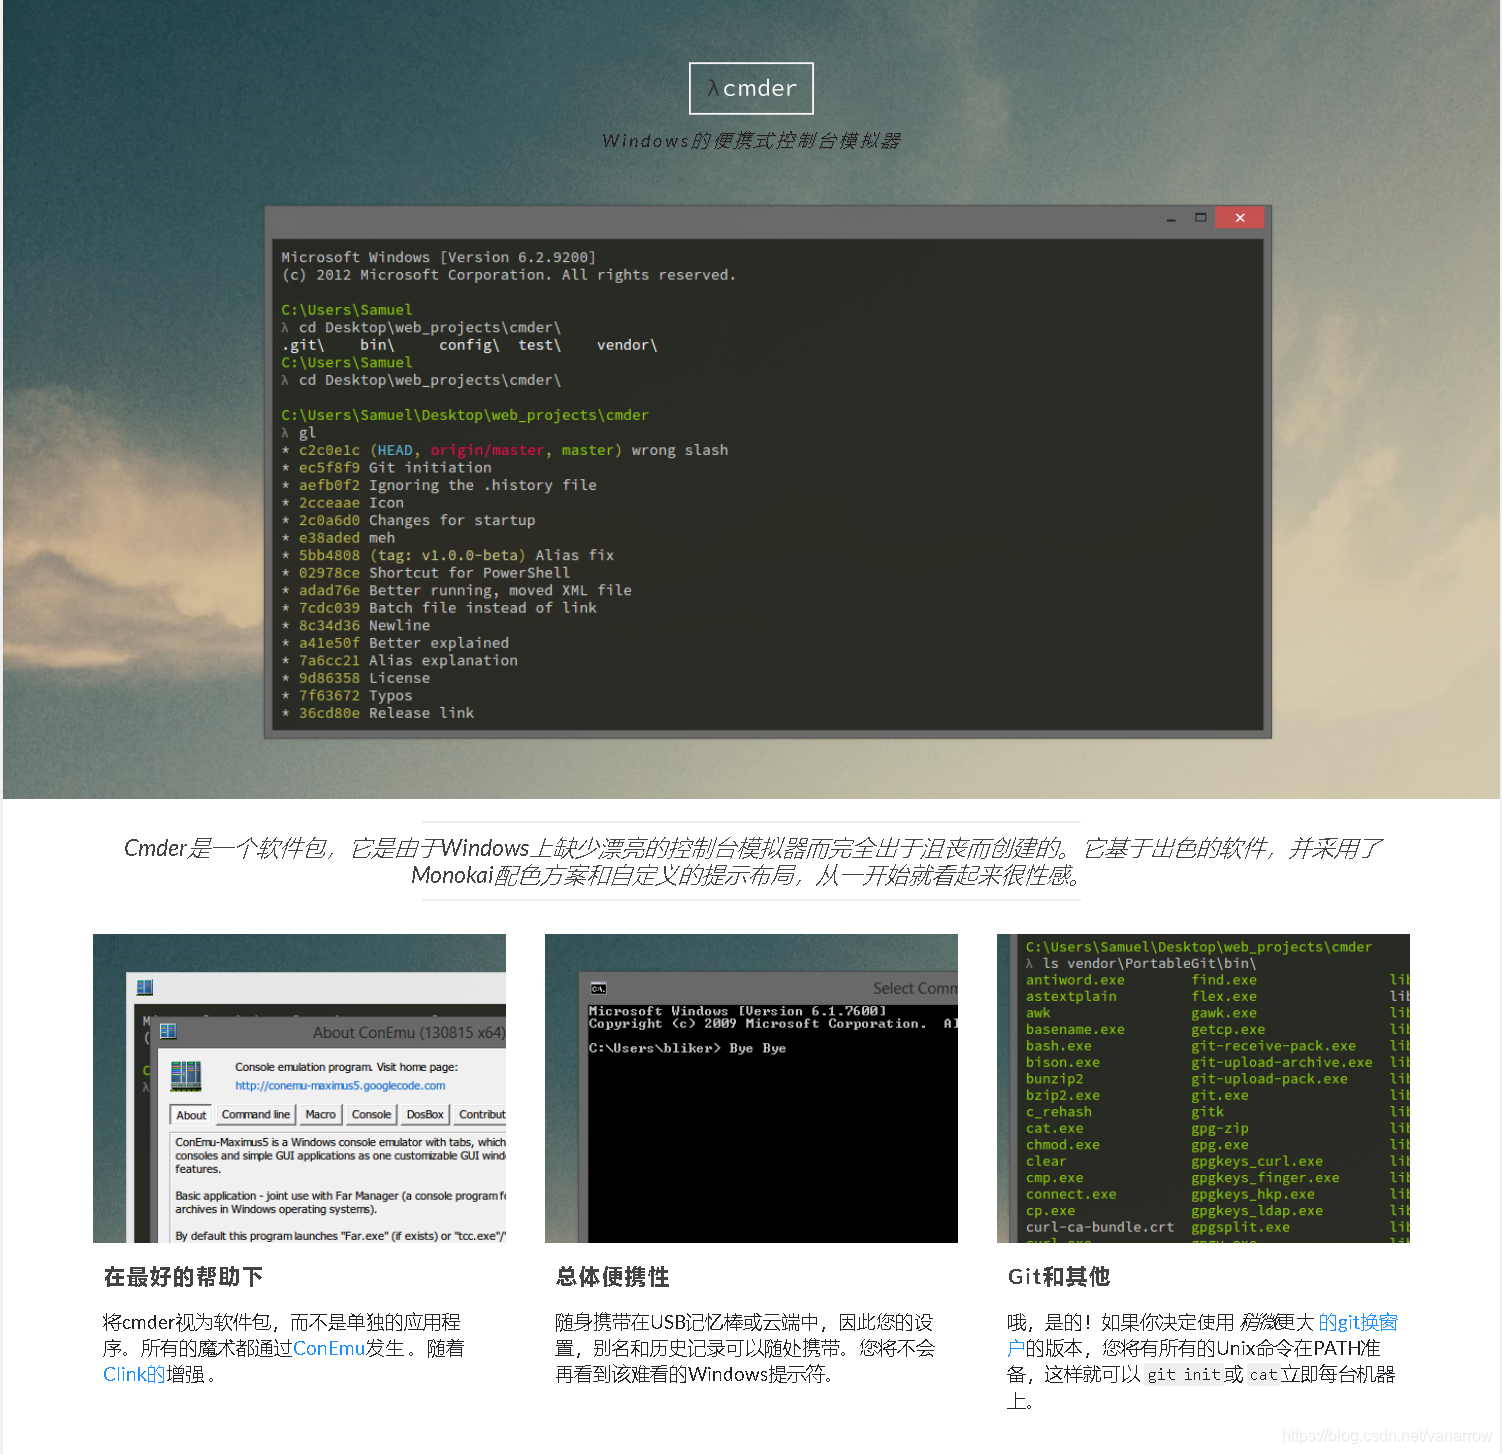Open the PortableGit file listing thumbnail
The width and height of the screenshot is (1502, 1454).
1203,1088
